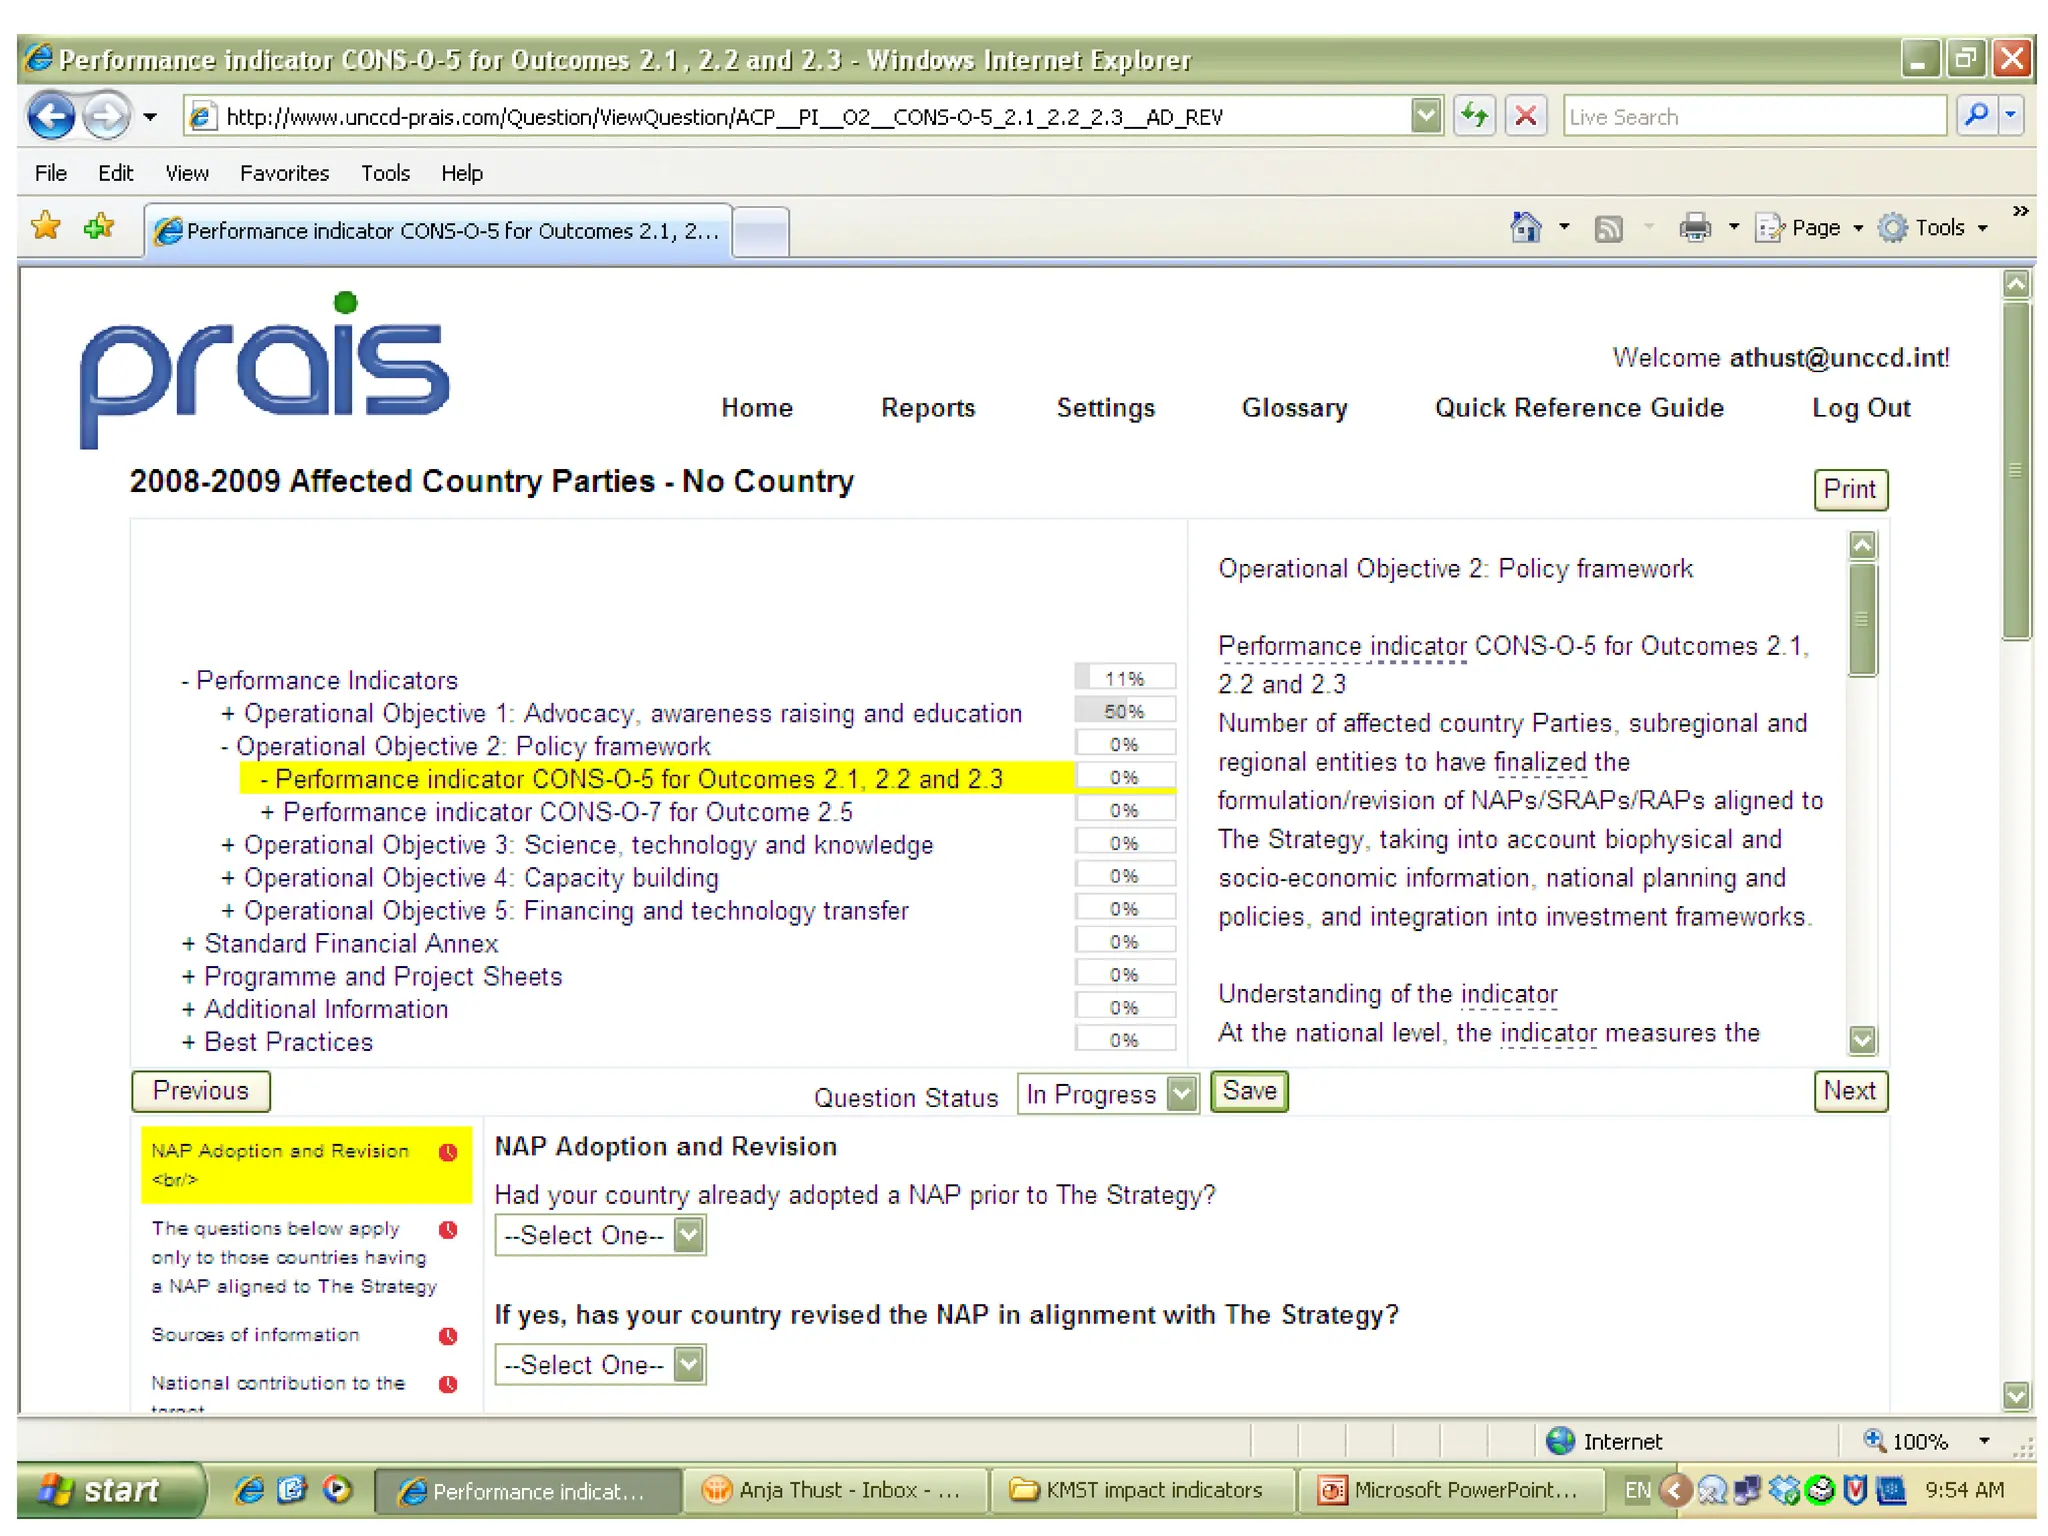Click the Stop loading red X icon
This screenshot has height=1536, width=2048.
(1525, 116)
